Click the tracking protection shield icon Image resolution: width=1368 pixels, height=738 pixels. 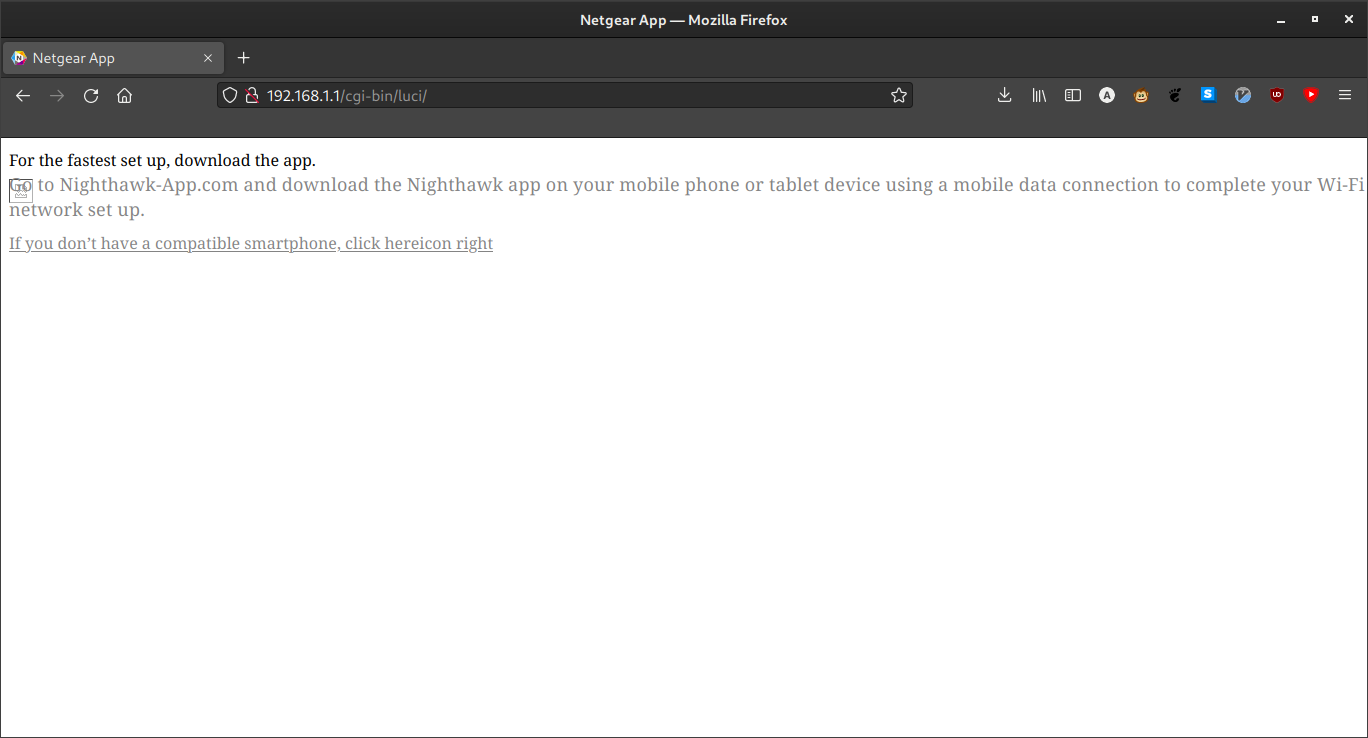[230, 96]
